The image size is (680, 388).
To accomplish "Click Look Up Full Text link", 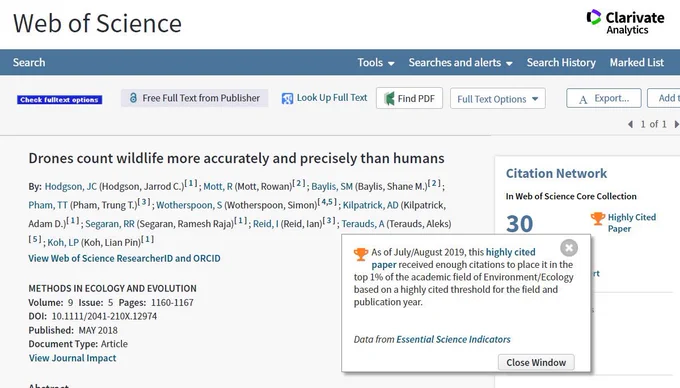I will pos(324,98).
